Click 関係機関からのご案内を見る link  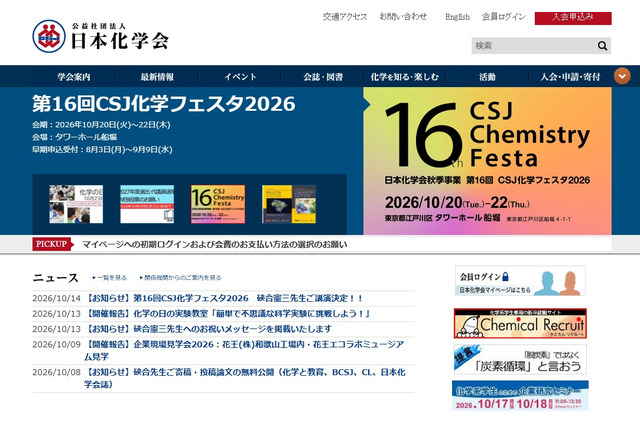tap(180, 277)
